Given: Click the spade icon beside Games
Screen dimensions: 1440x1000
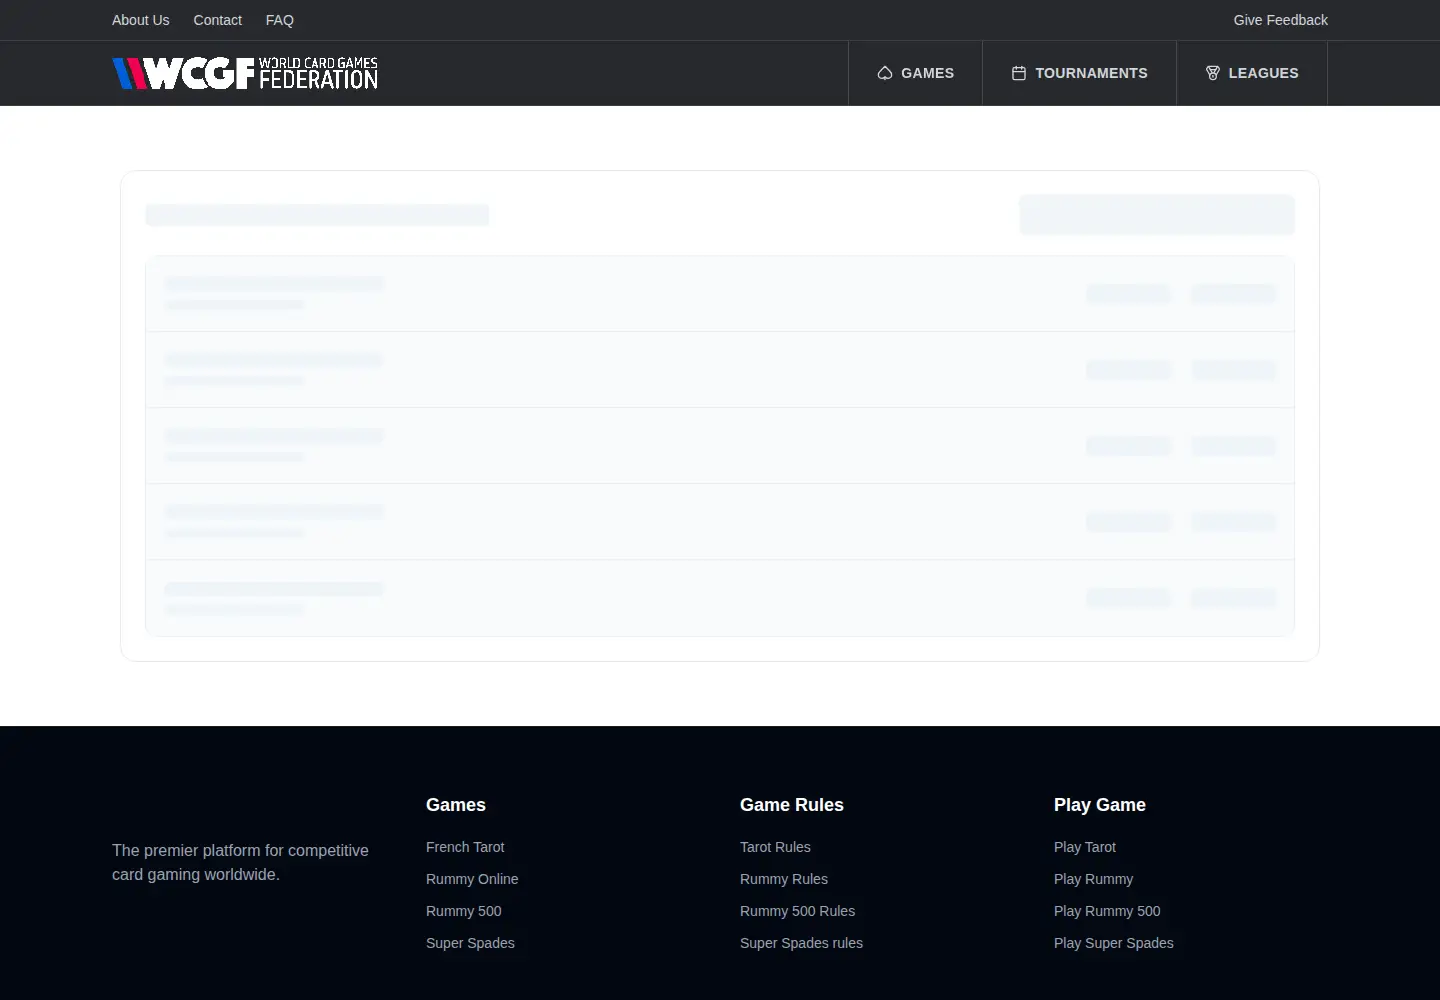Looking at the screenshot, I should coord(885,73).
